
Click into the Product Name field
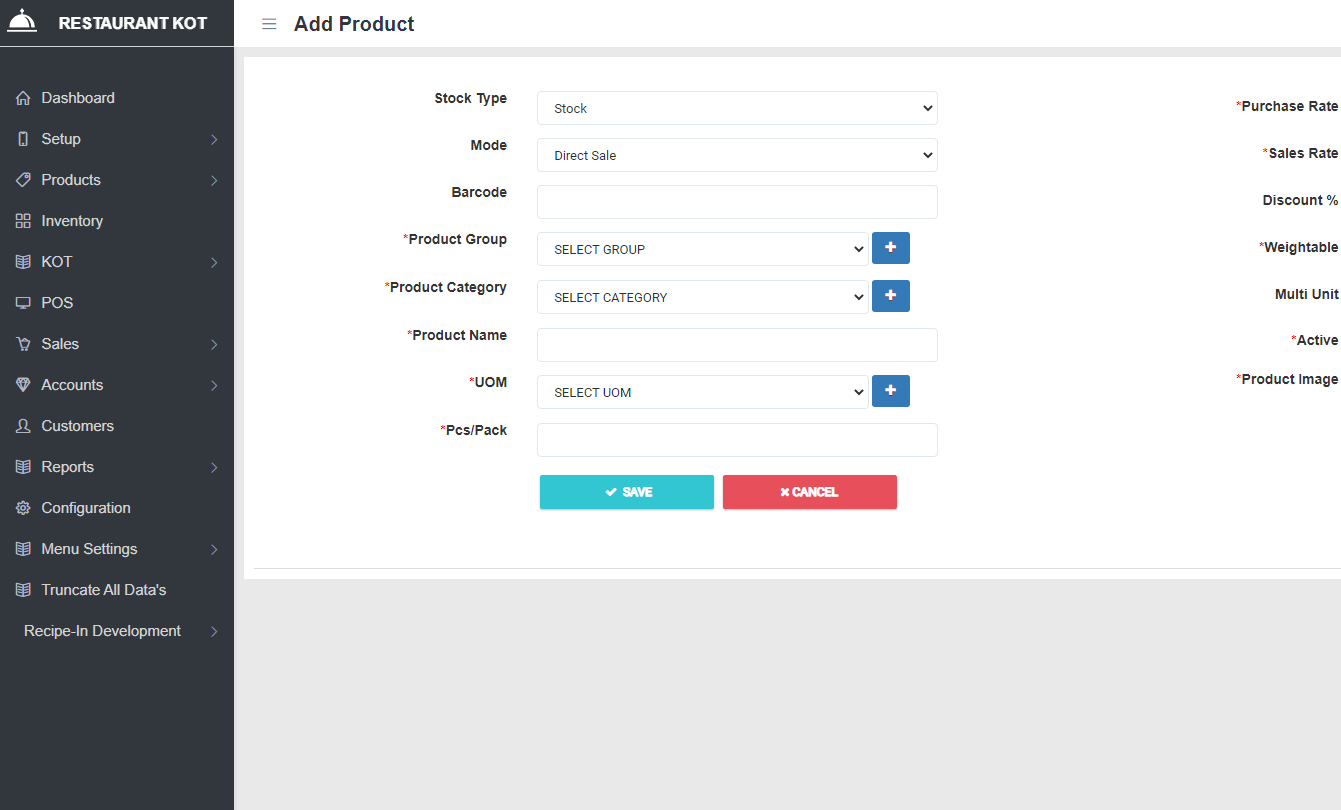coord(737,345)
